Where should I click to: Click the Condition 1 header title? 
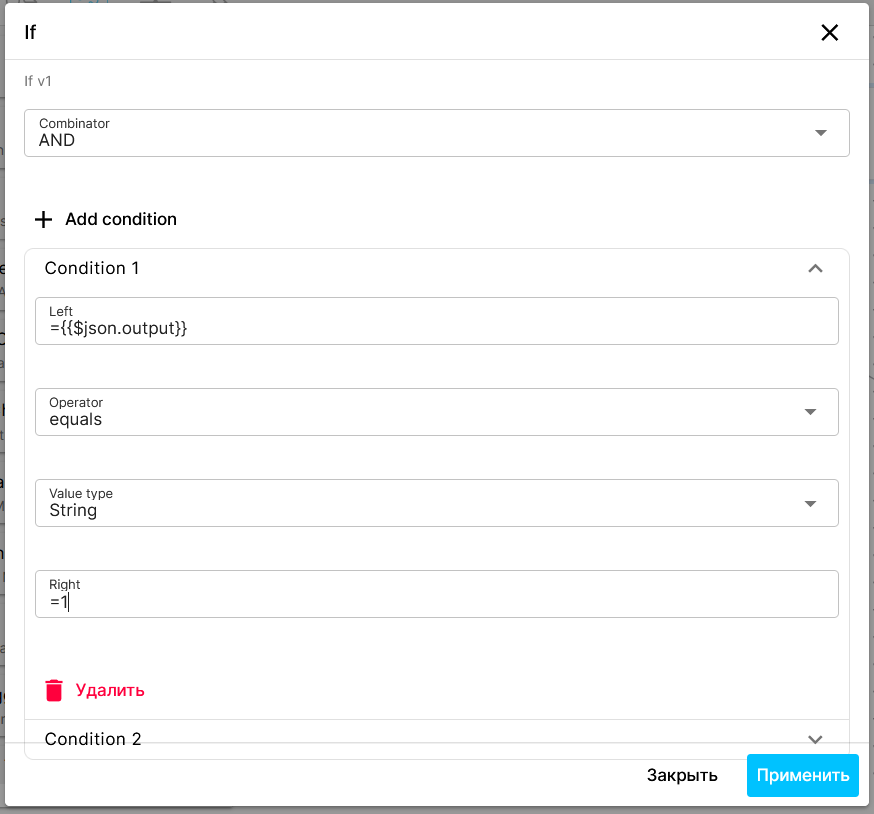click(x=92, y=268)
